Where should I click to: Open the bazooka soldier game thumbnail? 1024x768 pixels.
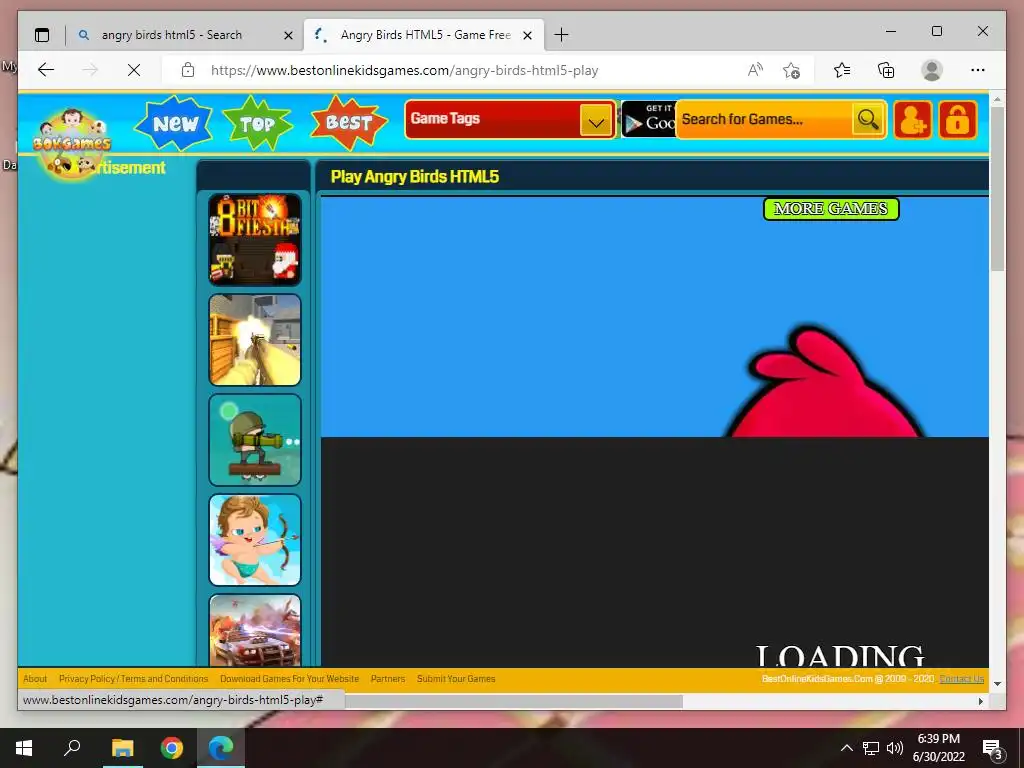pos(255,440)
